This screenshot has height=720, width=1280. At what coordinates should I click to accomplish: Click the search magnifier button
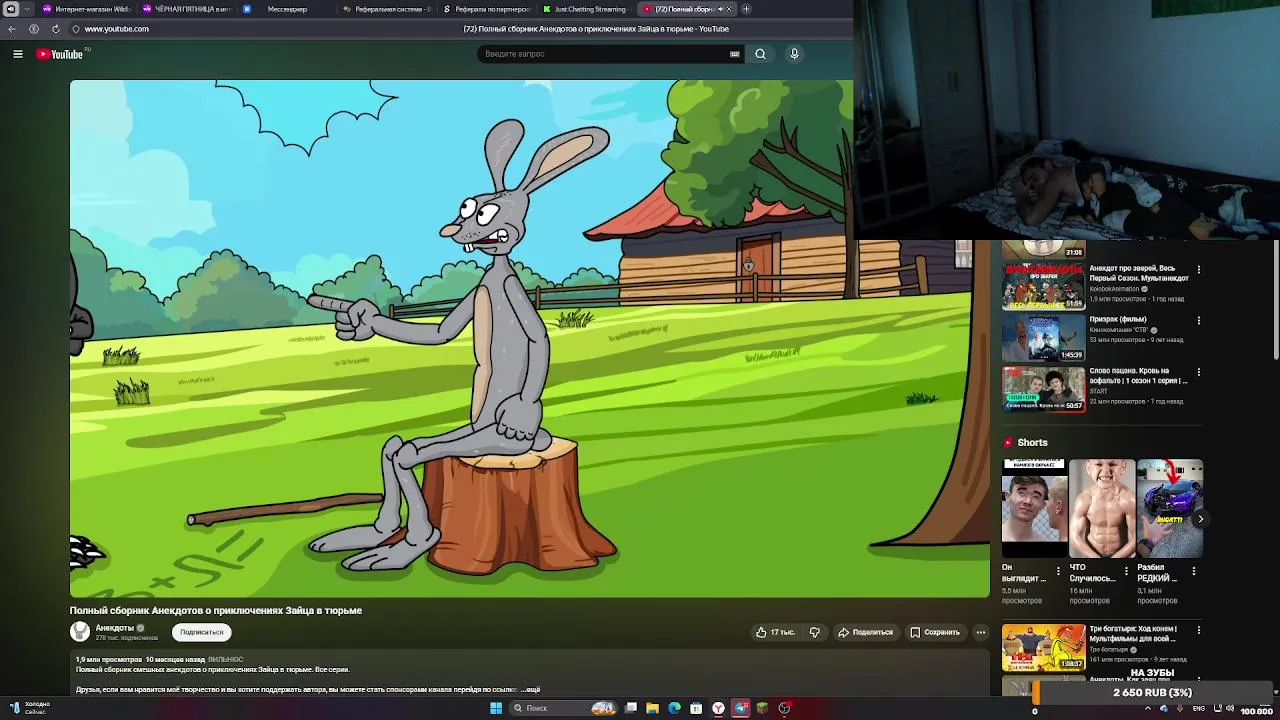point(760,54)
